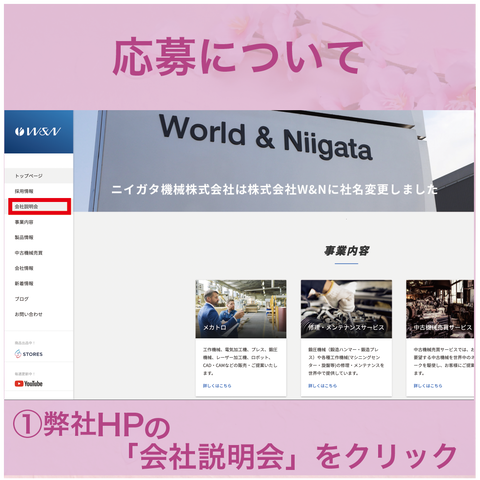This screenshot has height=480, width=480.
Task: Click the World & Niigata hero image
Action: [x=273, y=161]
